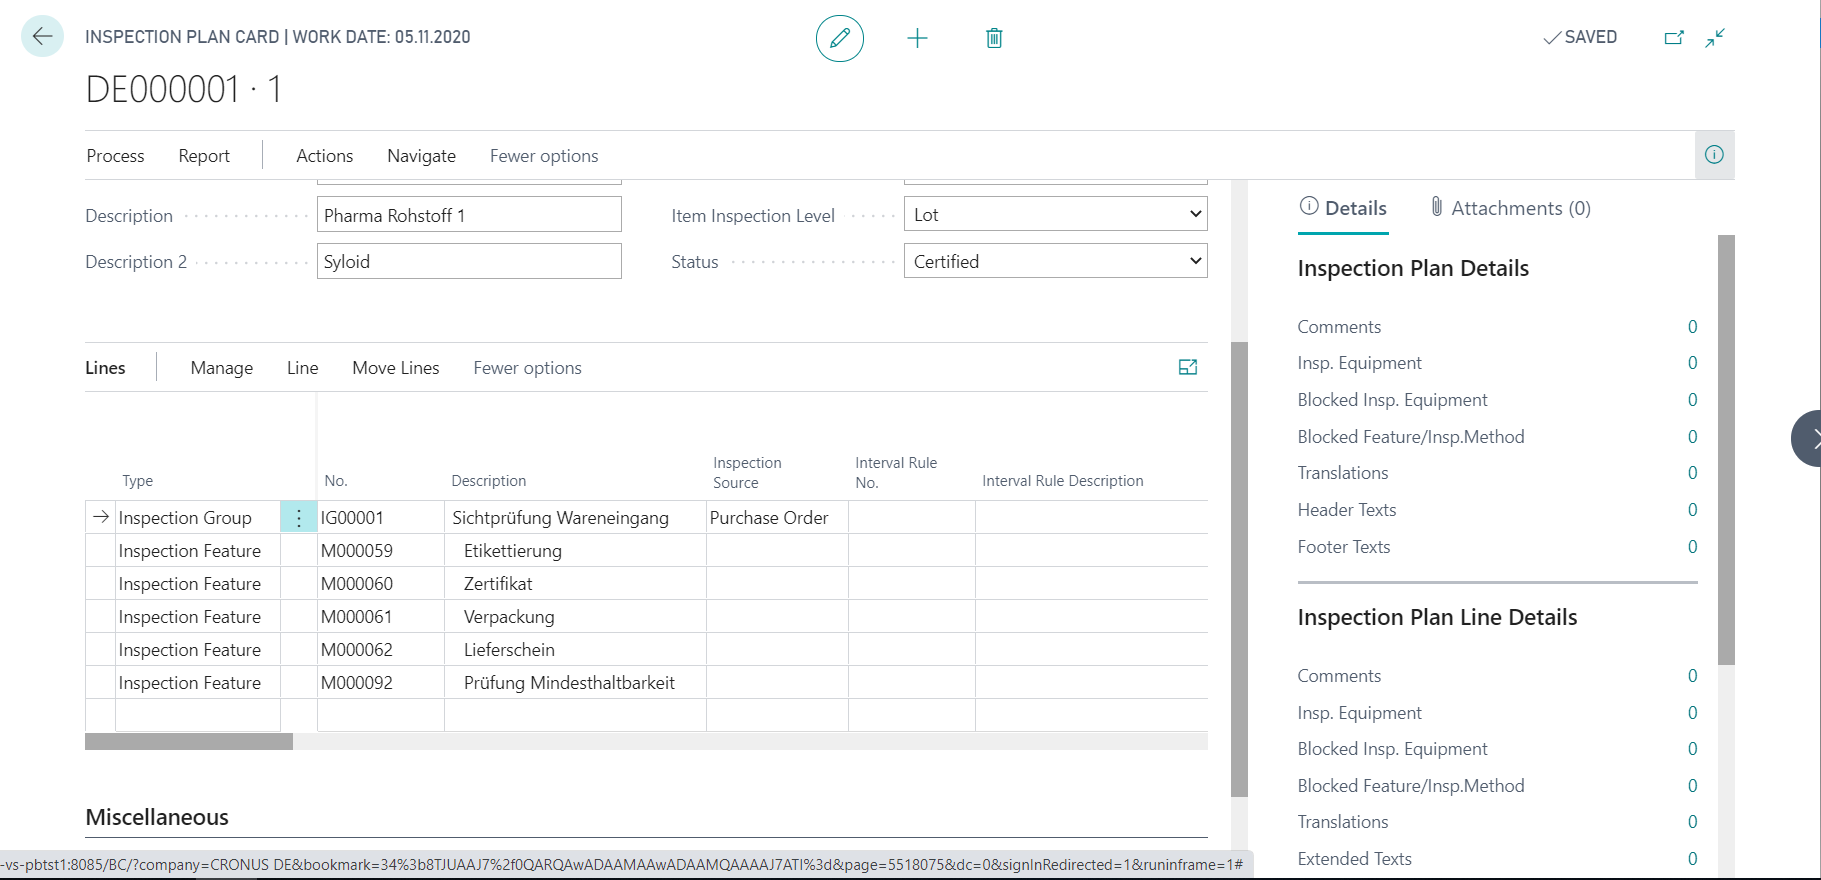Open row options for Inspection Group line
This screenshot has height=880, width=1821.
[299, 518]
